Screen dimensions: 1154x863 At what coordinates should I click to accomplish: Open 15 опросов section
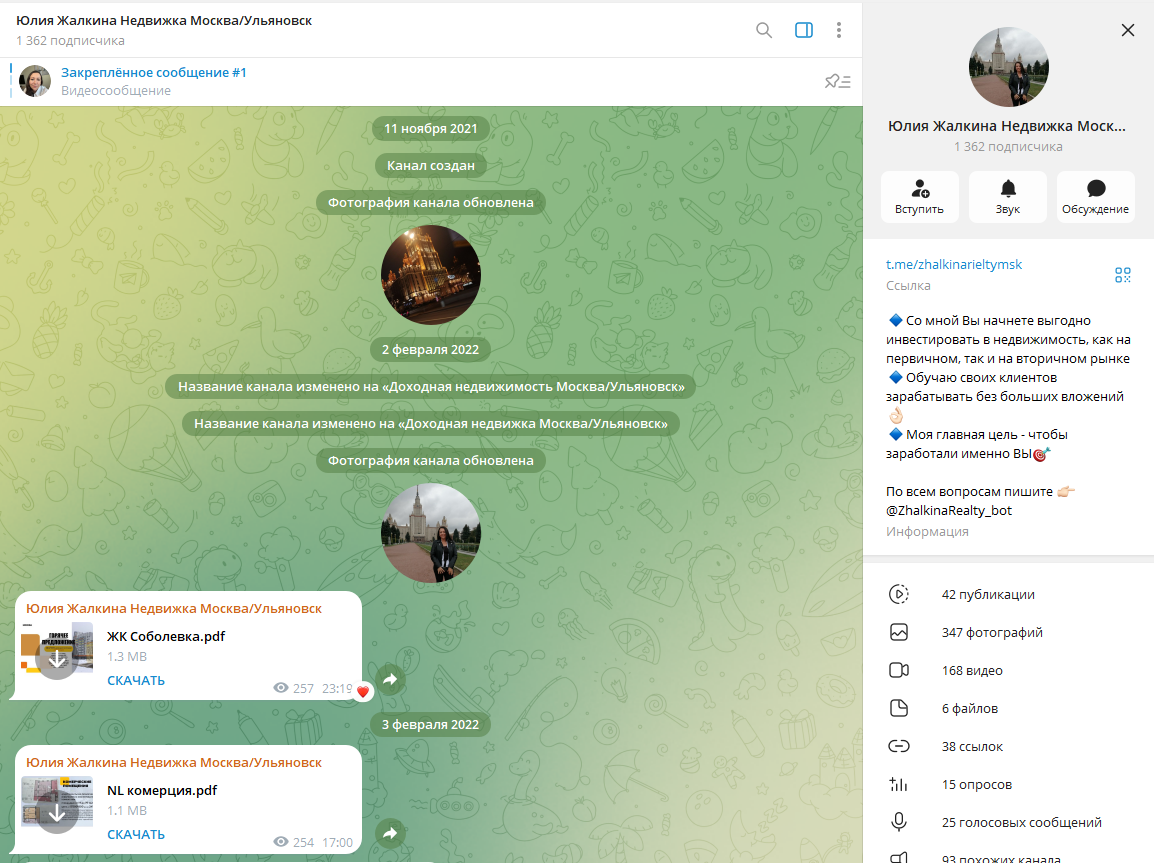(x=1008, y=784)
